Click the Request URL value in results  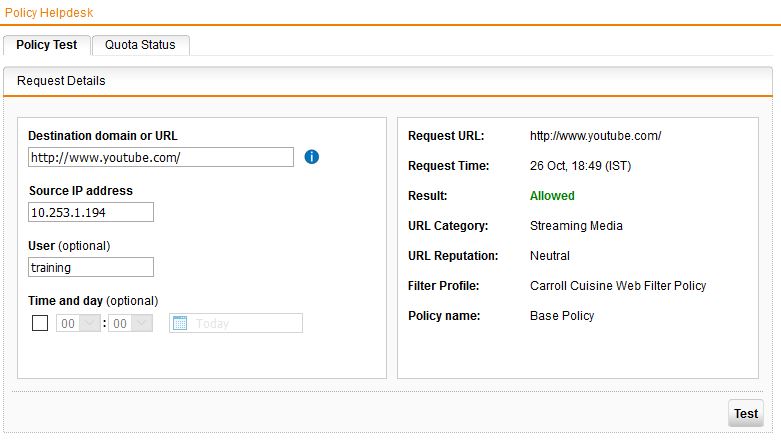click(595, 136)
